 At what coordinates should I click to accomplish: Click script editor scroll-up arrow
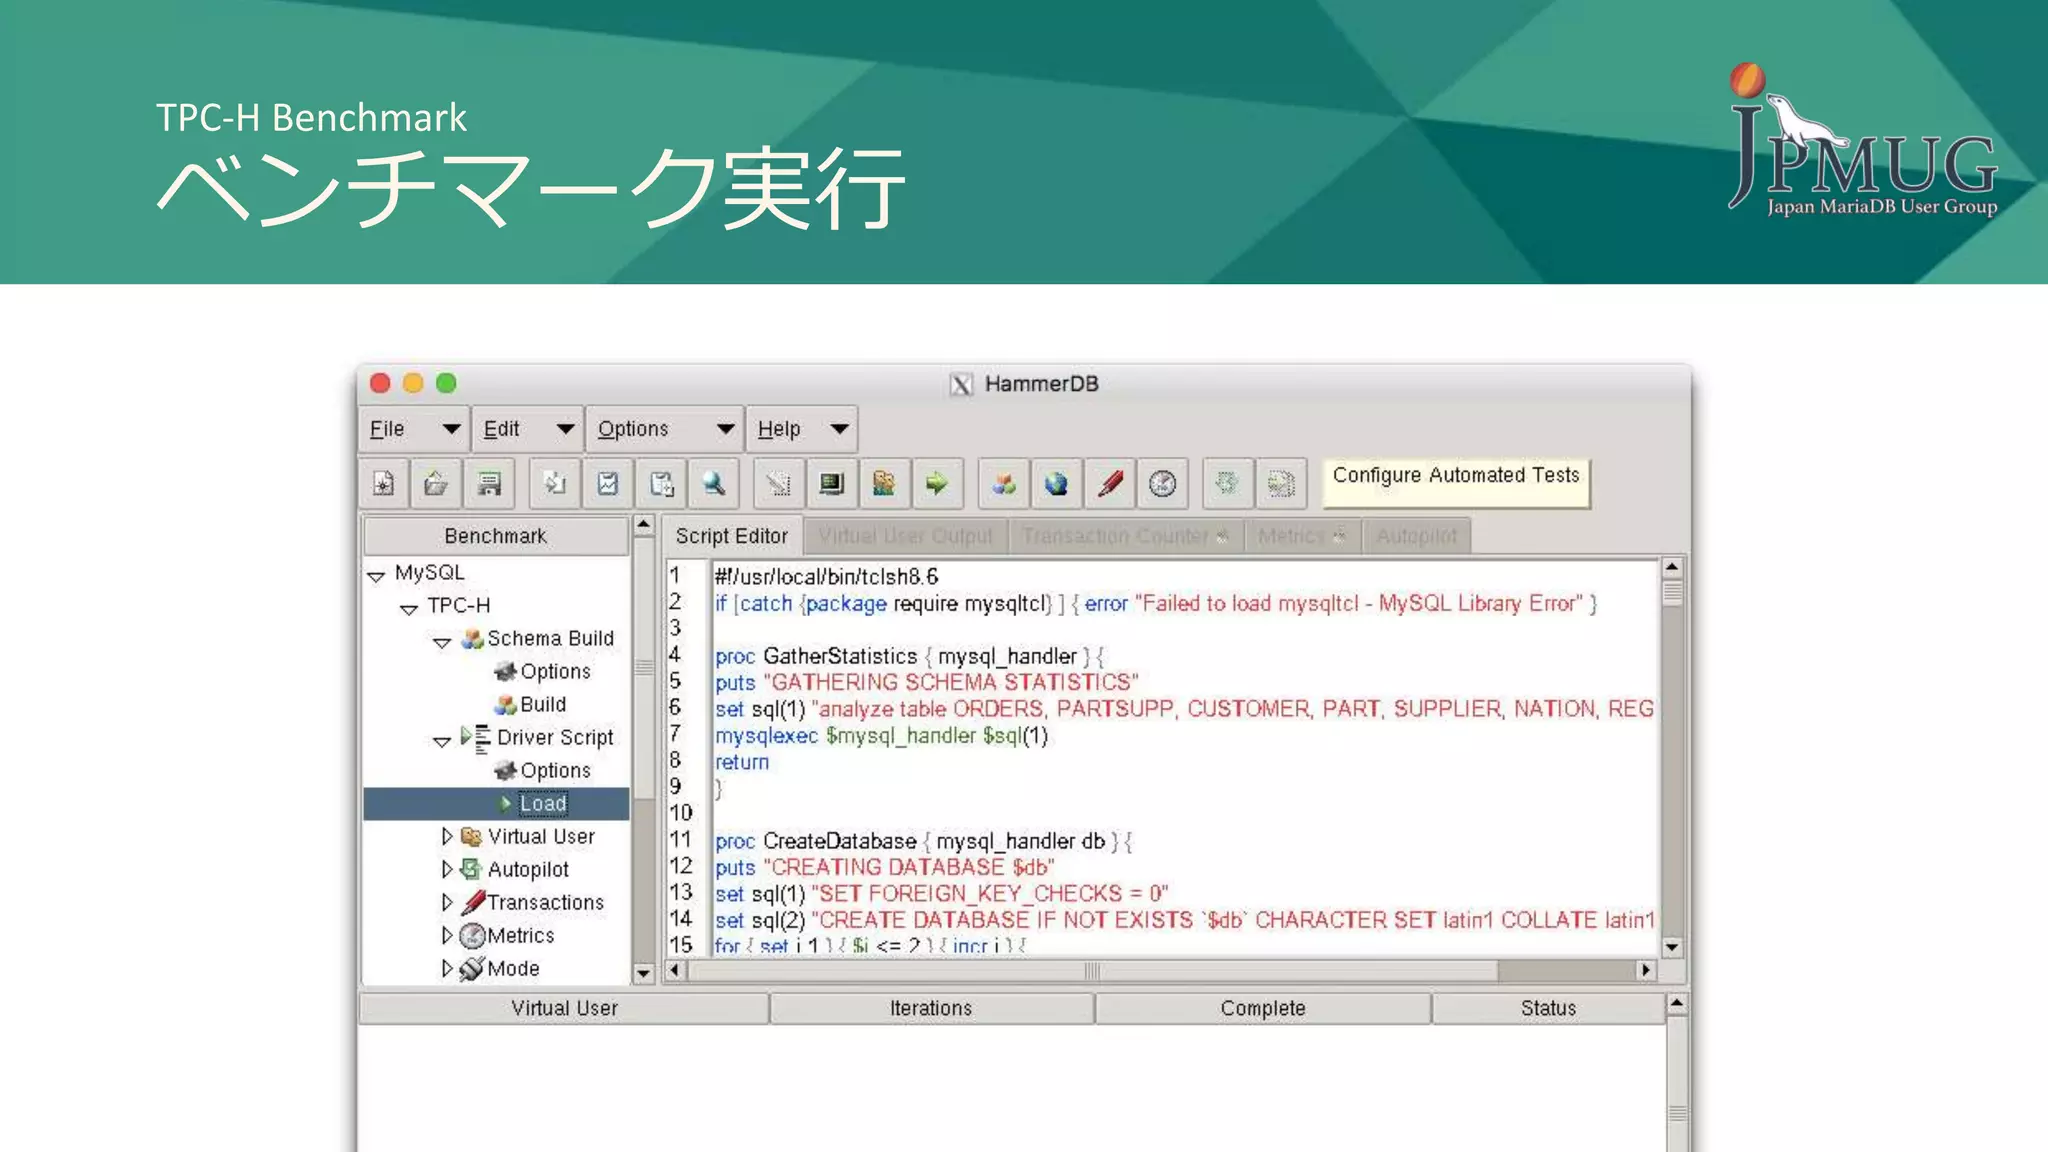click(1672, 567)
